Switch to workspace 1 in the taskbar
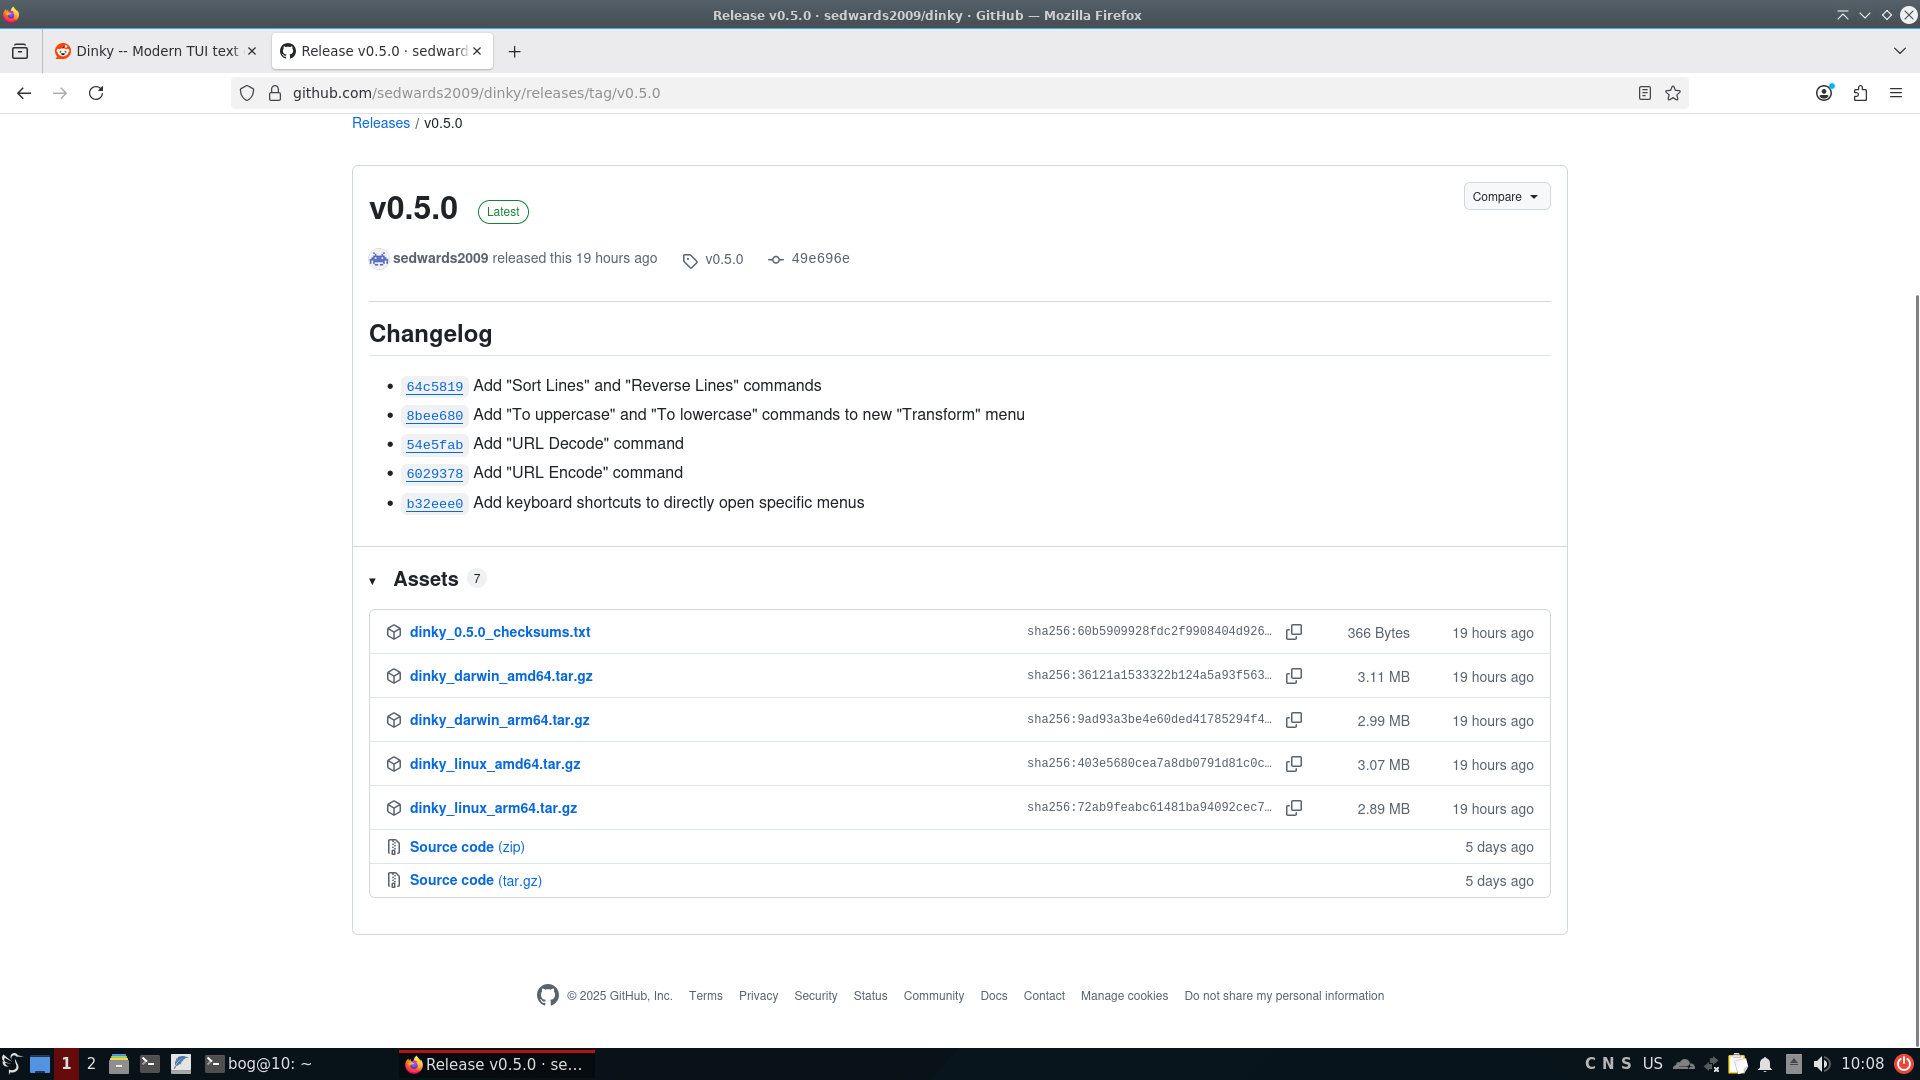Screen dimensions: 1920x1080 [66, 1064]
